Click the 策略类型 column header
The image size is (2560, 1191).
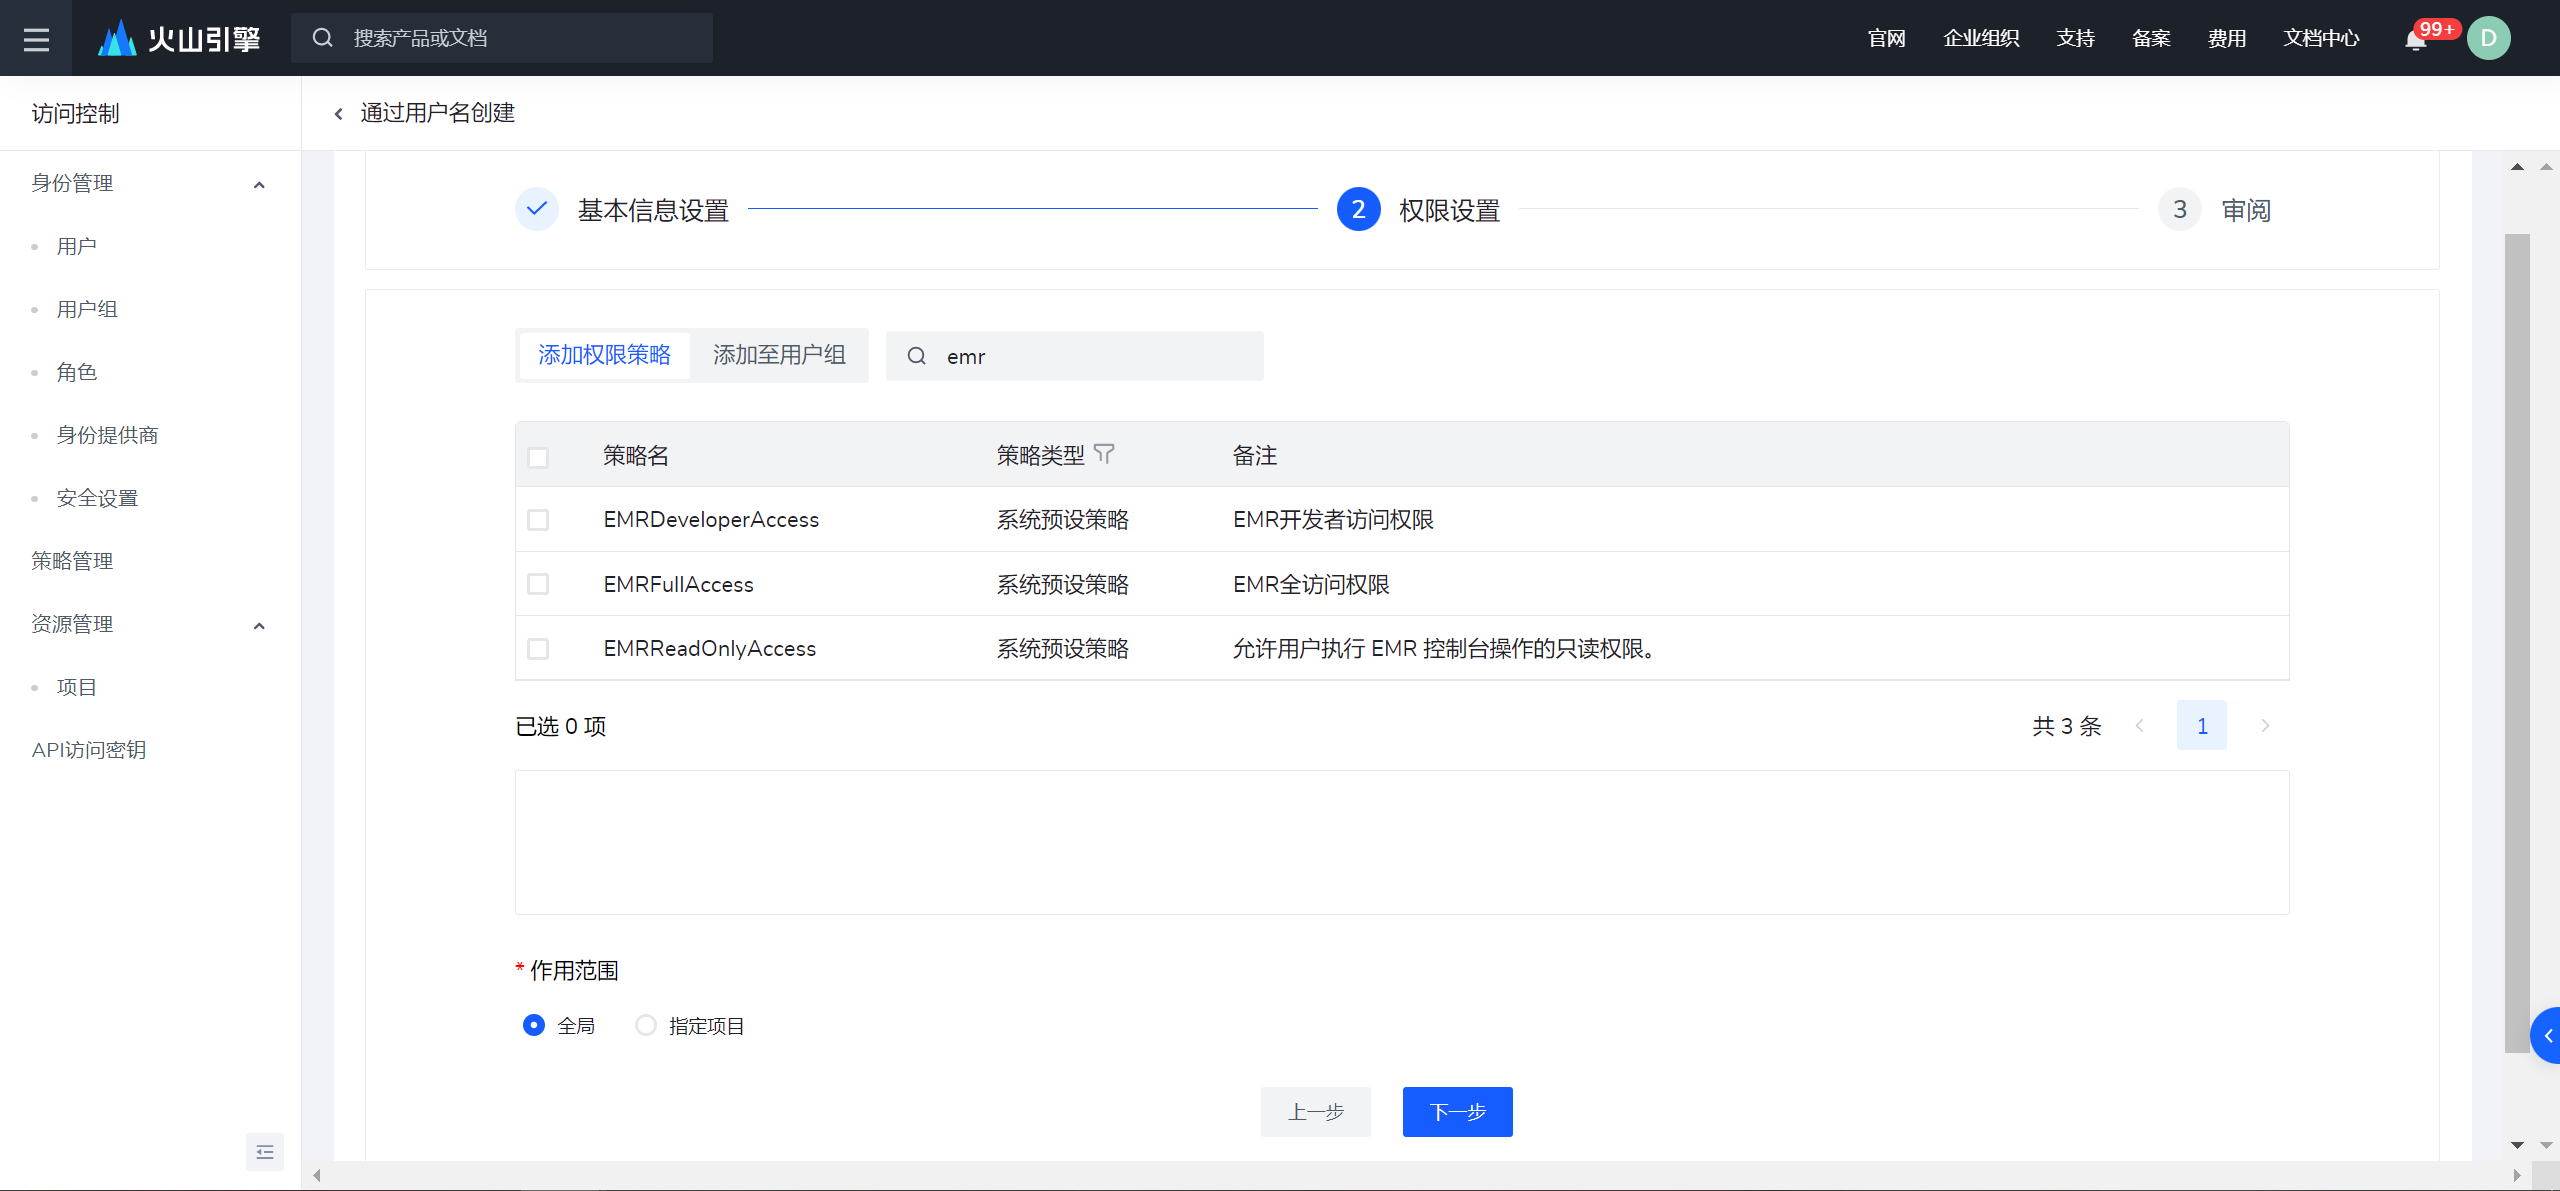(1040, 456)
